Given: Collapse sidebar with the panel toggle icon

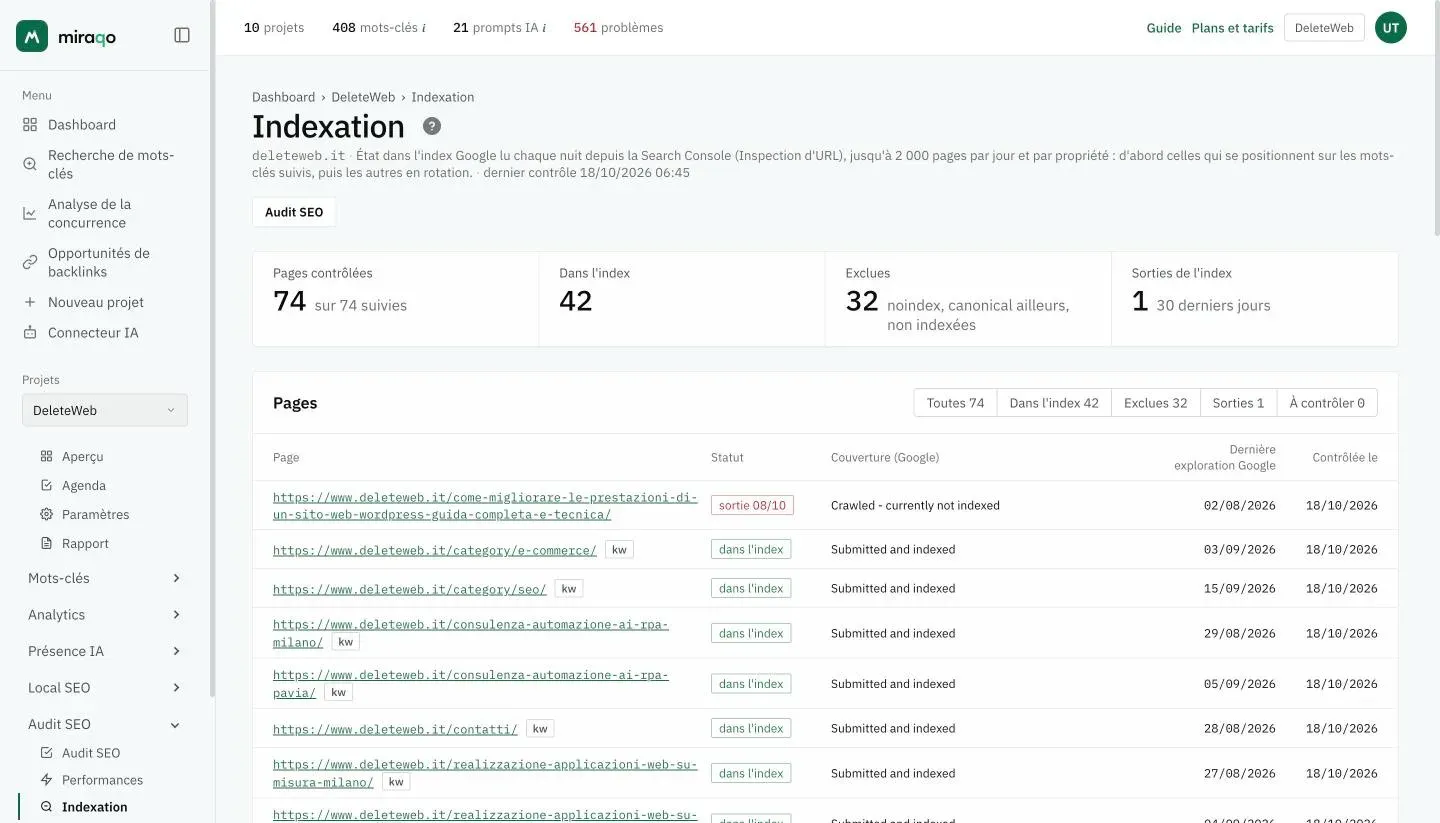Looking at the screenshot, I should tap(182, 35).
